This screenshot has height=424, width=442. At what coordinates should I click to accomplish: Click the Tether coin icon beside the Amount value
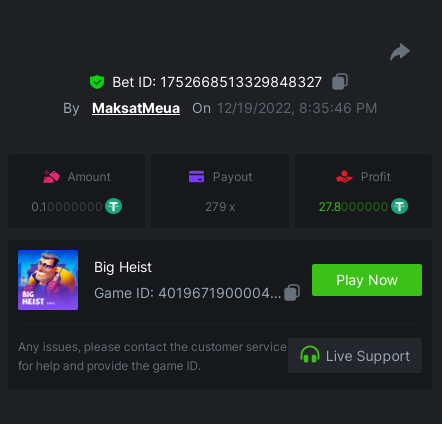114,206
